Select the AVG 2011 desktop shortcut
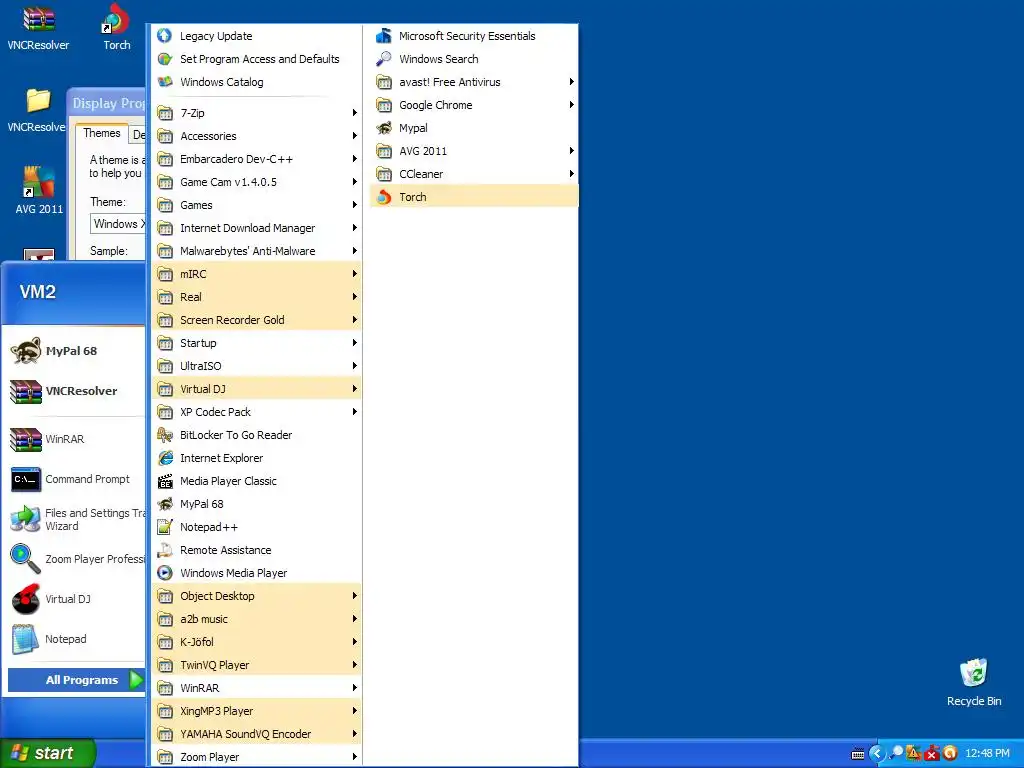The height and width of the screenshot is (768, 1024). pyautogui.click(x=39, y=190)
